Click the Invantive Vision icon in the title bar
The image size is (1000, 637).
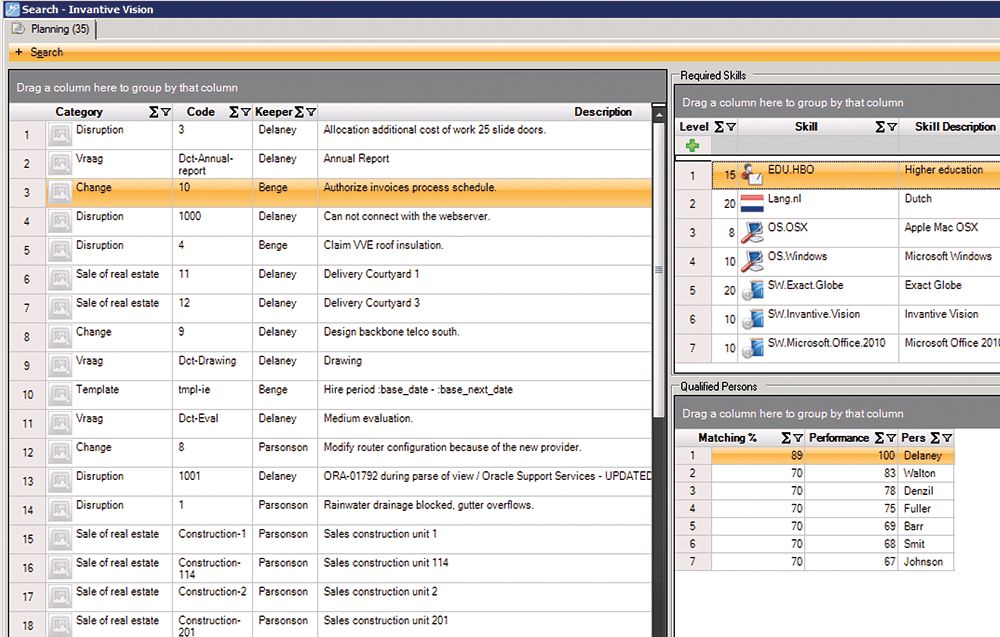[10, 9]
